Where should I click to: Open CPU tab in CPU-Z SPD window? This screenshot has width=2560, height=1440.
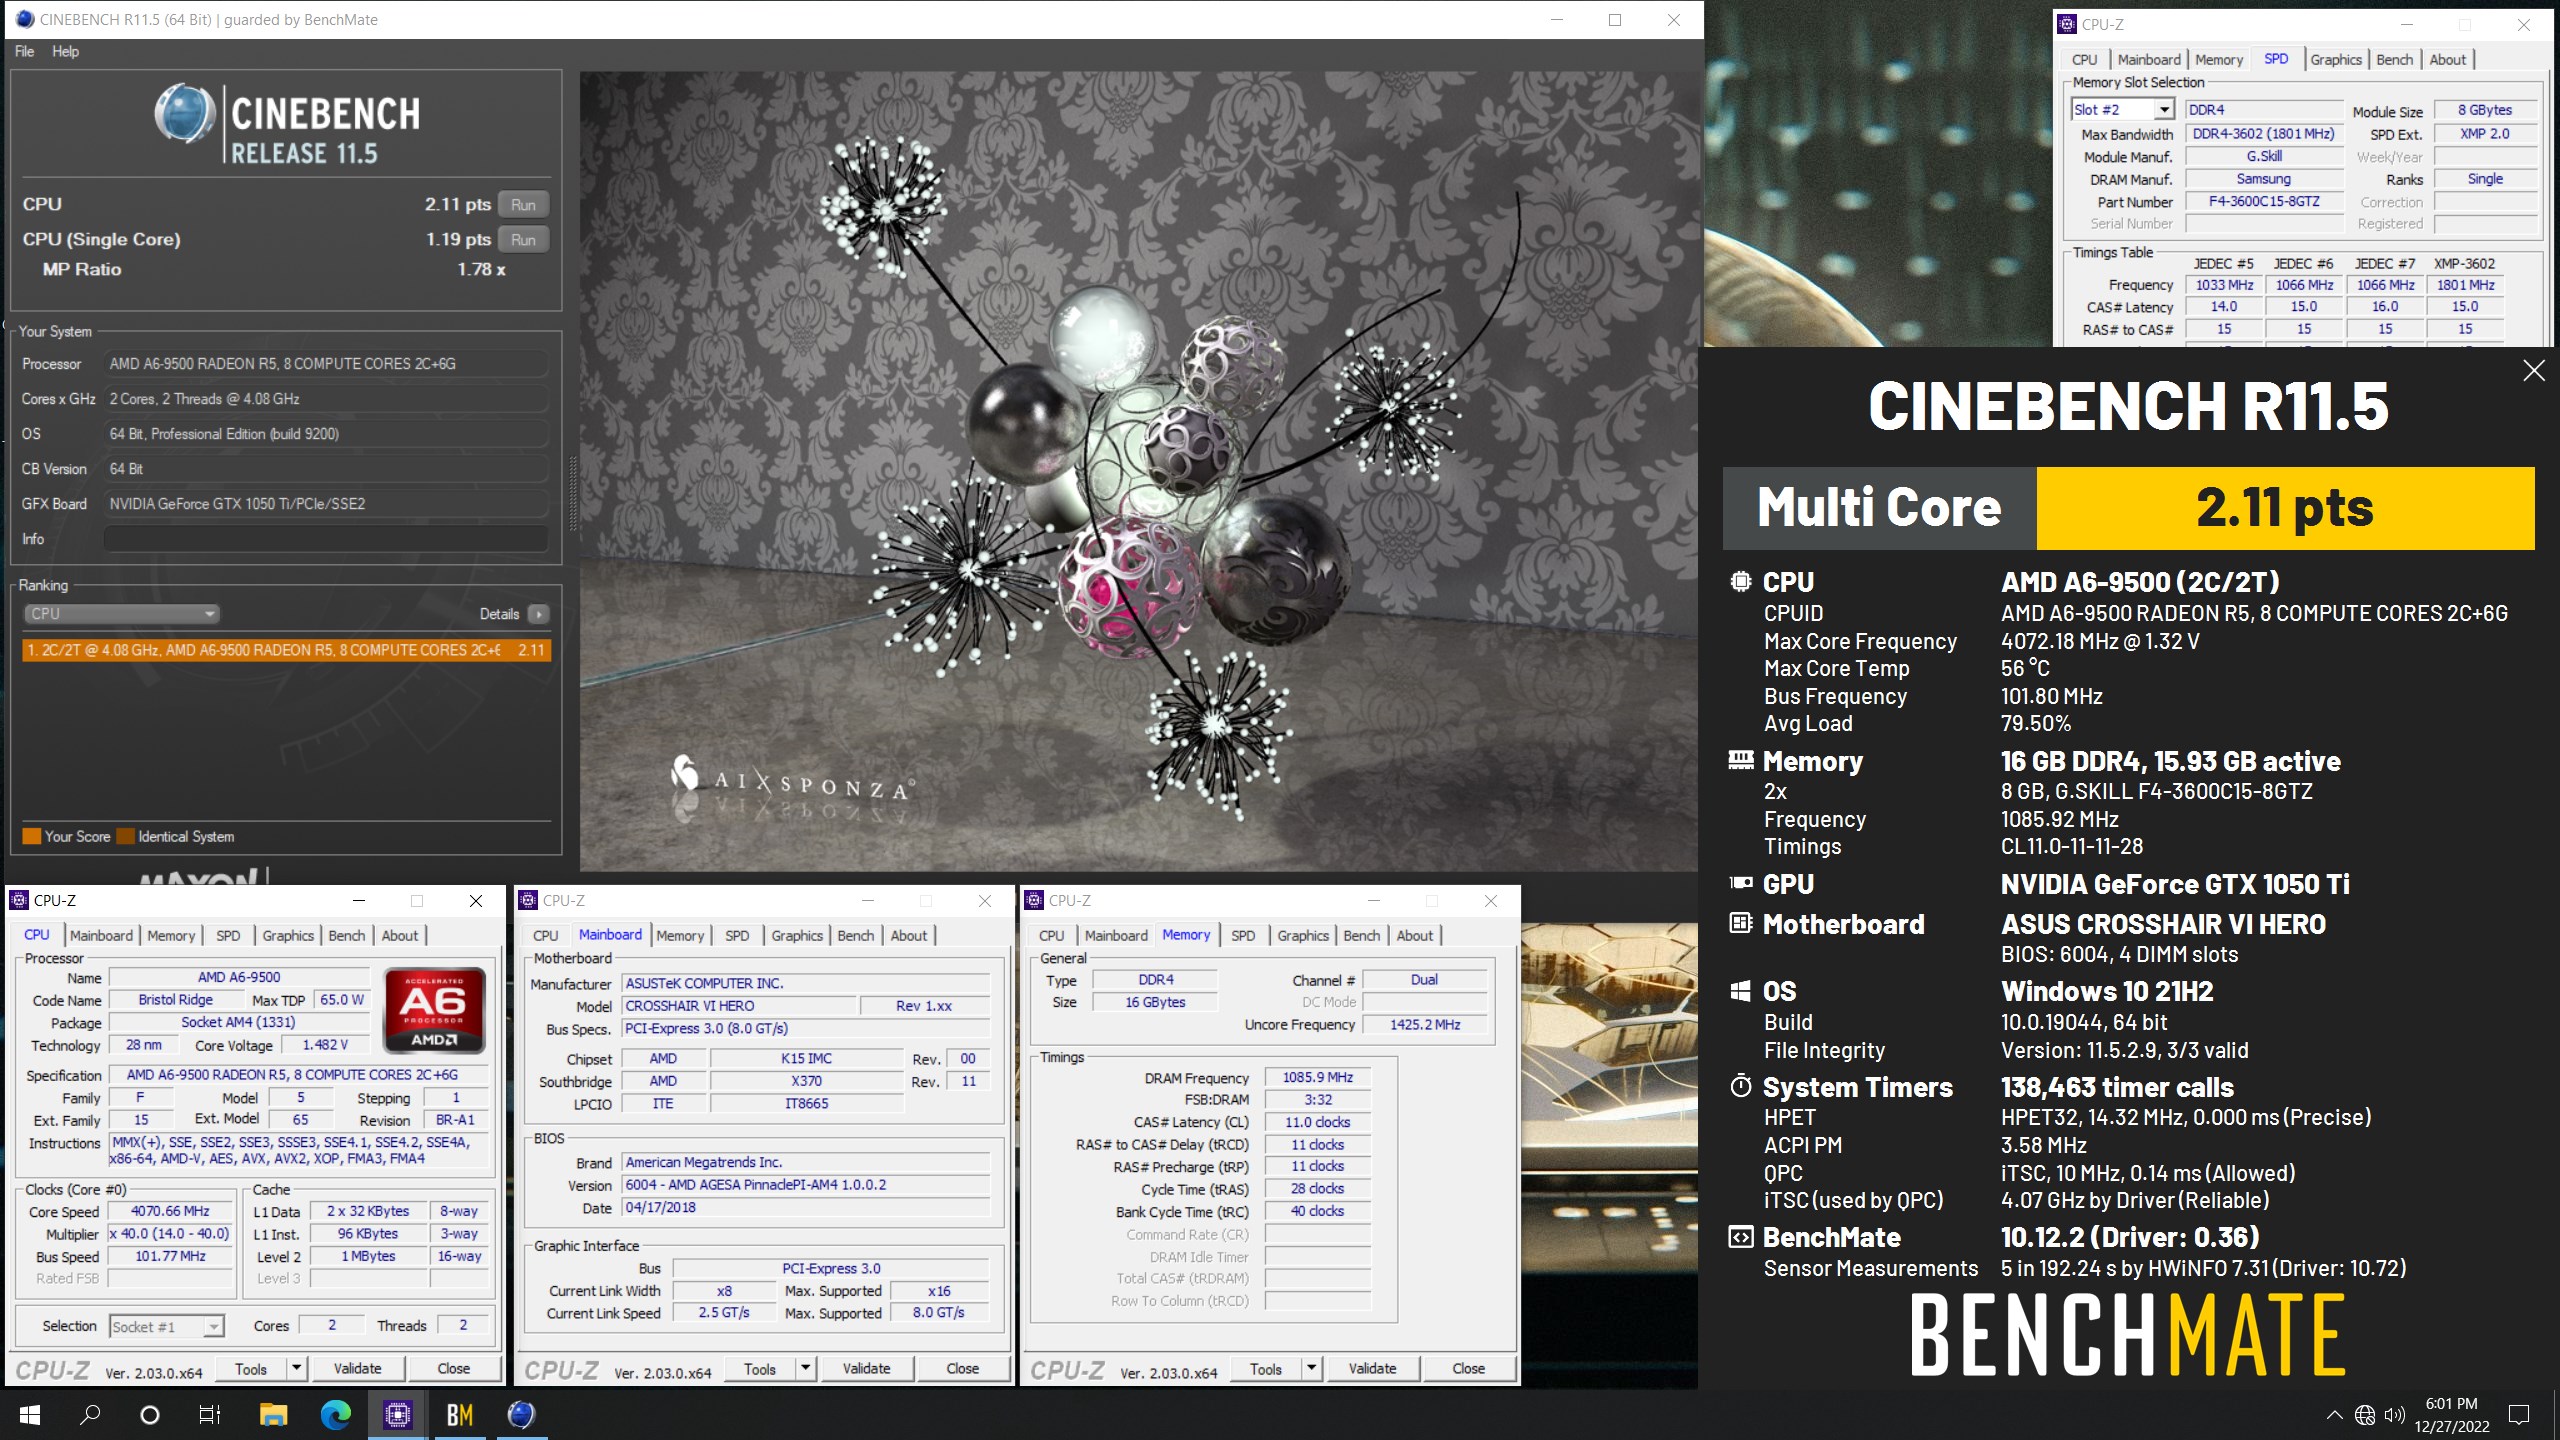point(2085,60)
